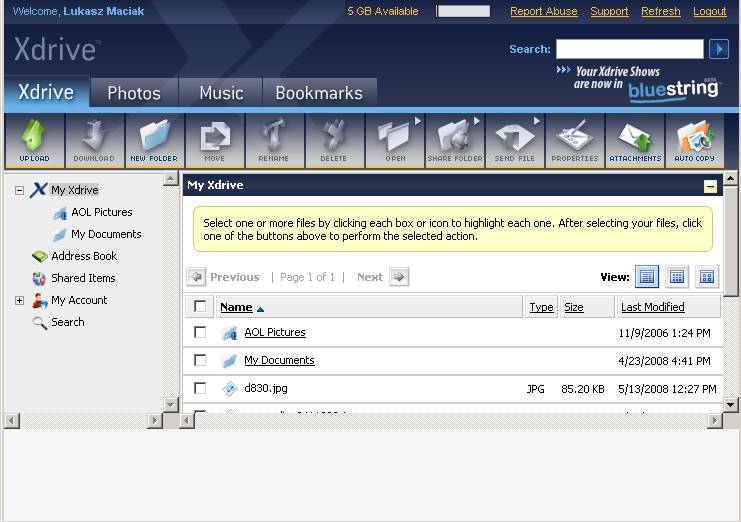Image resolution: width=741 pixels, height=522 pixels.
Task: Switch to the Photos tab
Action: pyautogui.click(x=134, y=93)
